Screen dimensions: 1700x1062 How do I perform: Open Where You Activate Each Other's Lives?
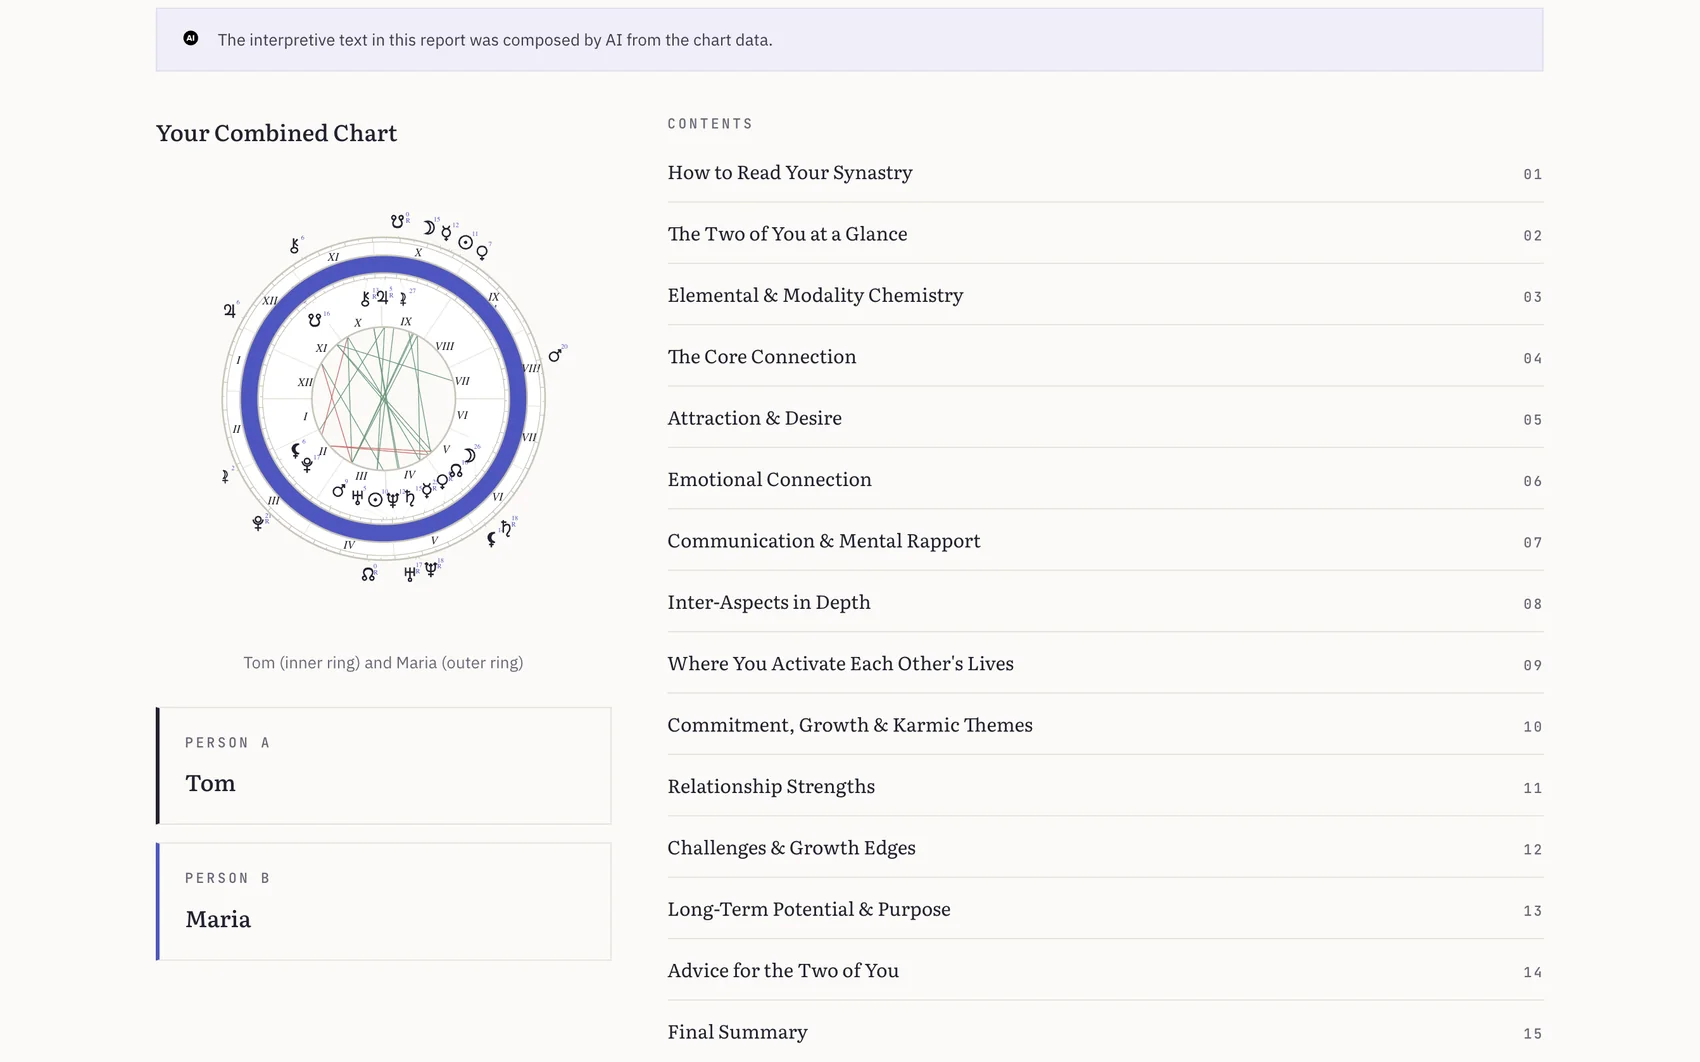[x=1105, y=664]
